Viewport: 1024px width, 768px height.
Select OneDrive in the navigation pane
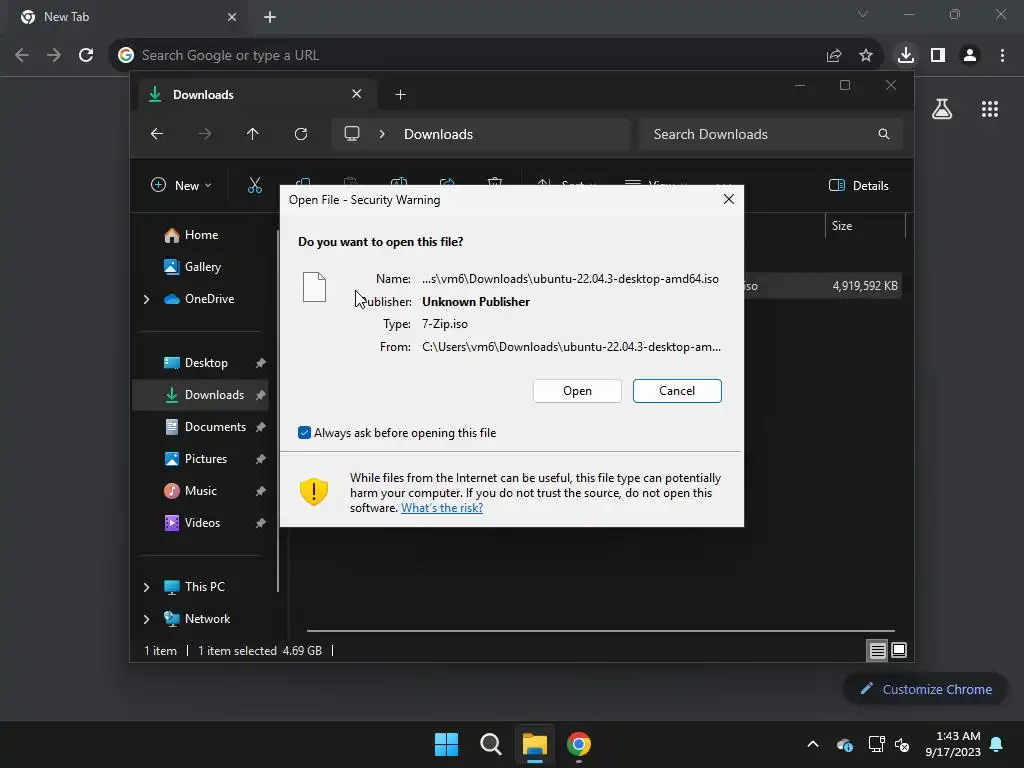199,298
